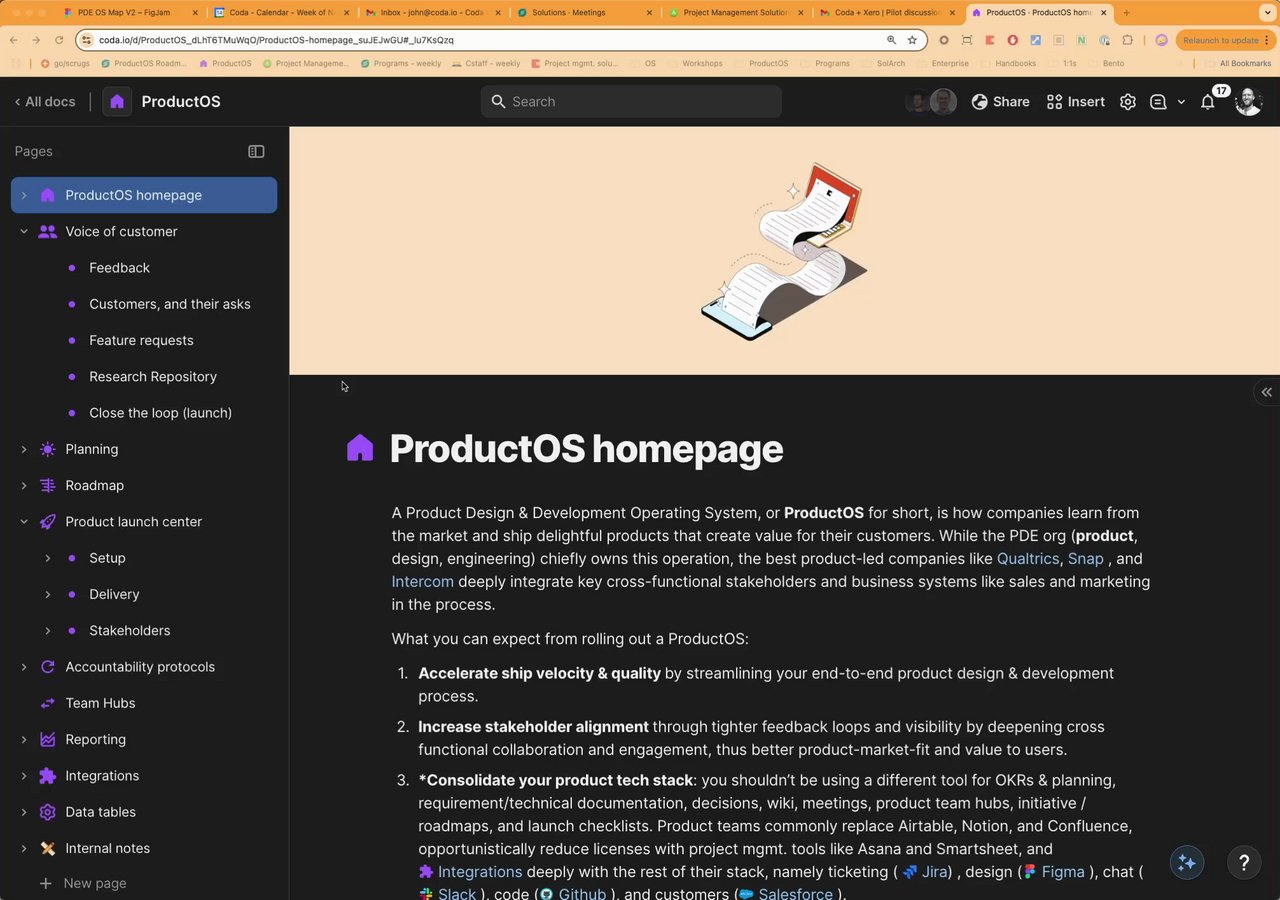Expand the Accountability protocols section
Screen dimensions: 1280x900
coord(24,666)
